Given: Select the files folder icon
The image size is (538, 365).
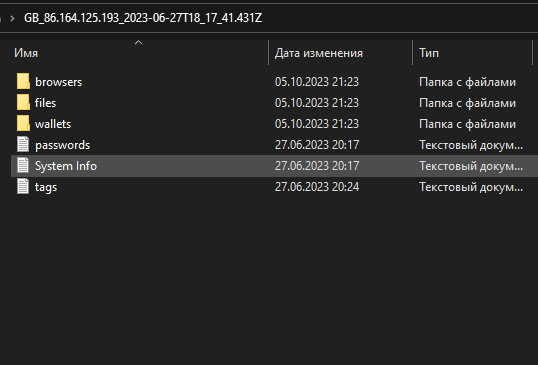Looking at the screenshot, I should point(23,103).
